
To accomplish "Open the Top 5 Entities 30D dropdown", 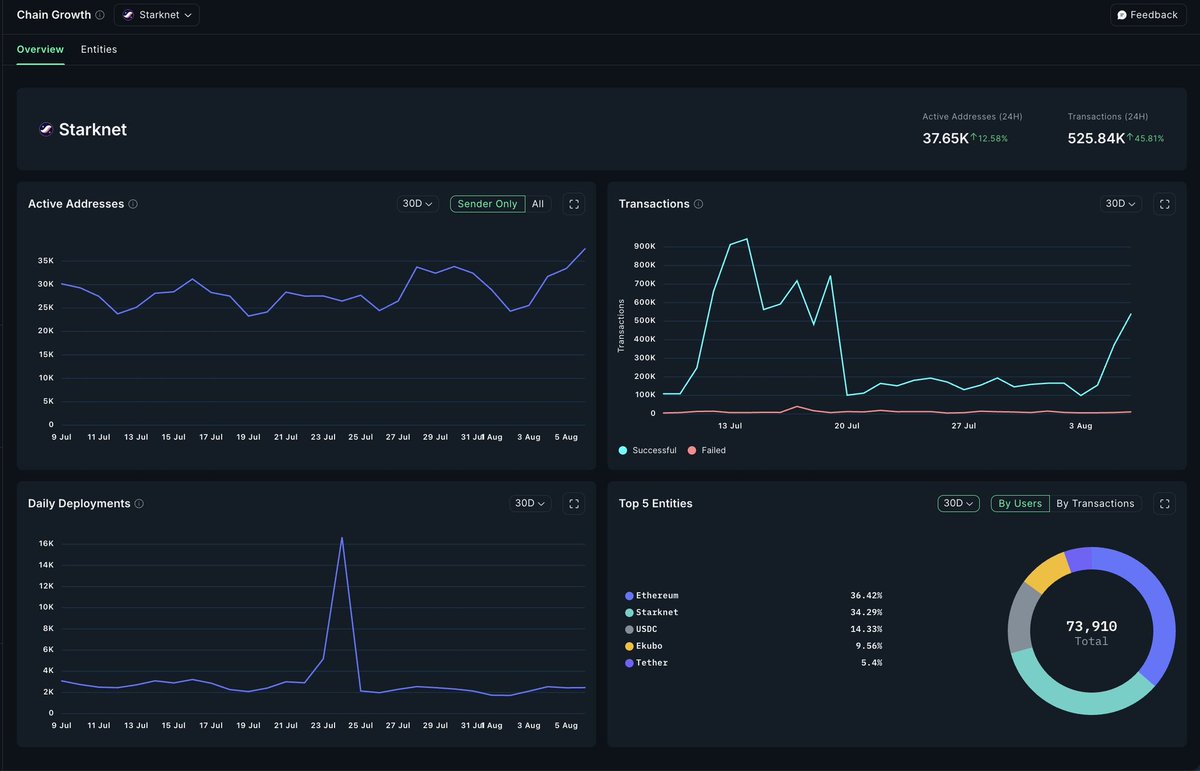I will tap(959, 503).
